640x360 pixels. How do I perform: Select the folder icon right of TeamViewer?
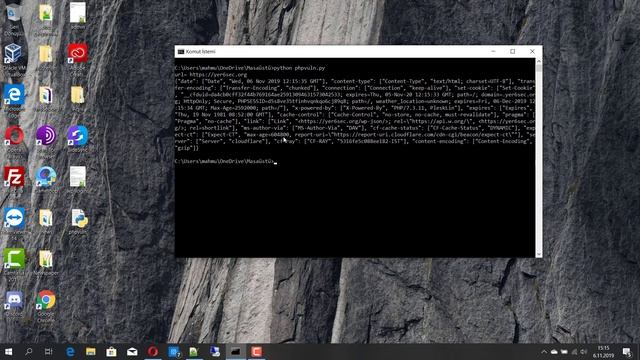coord(46,218)
